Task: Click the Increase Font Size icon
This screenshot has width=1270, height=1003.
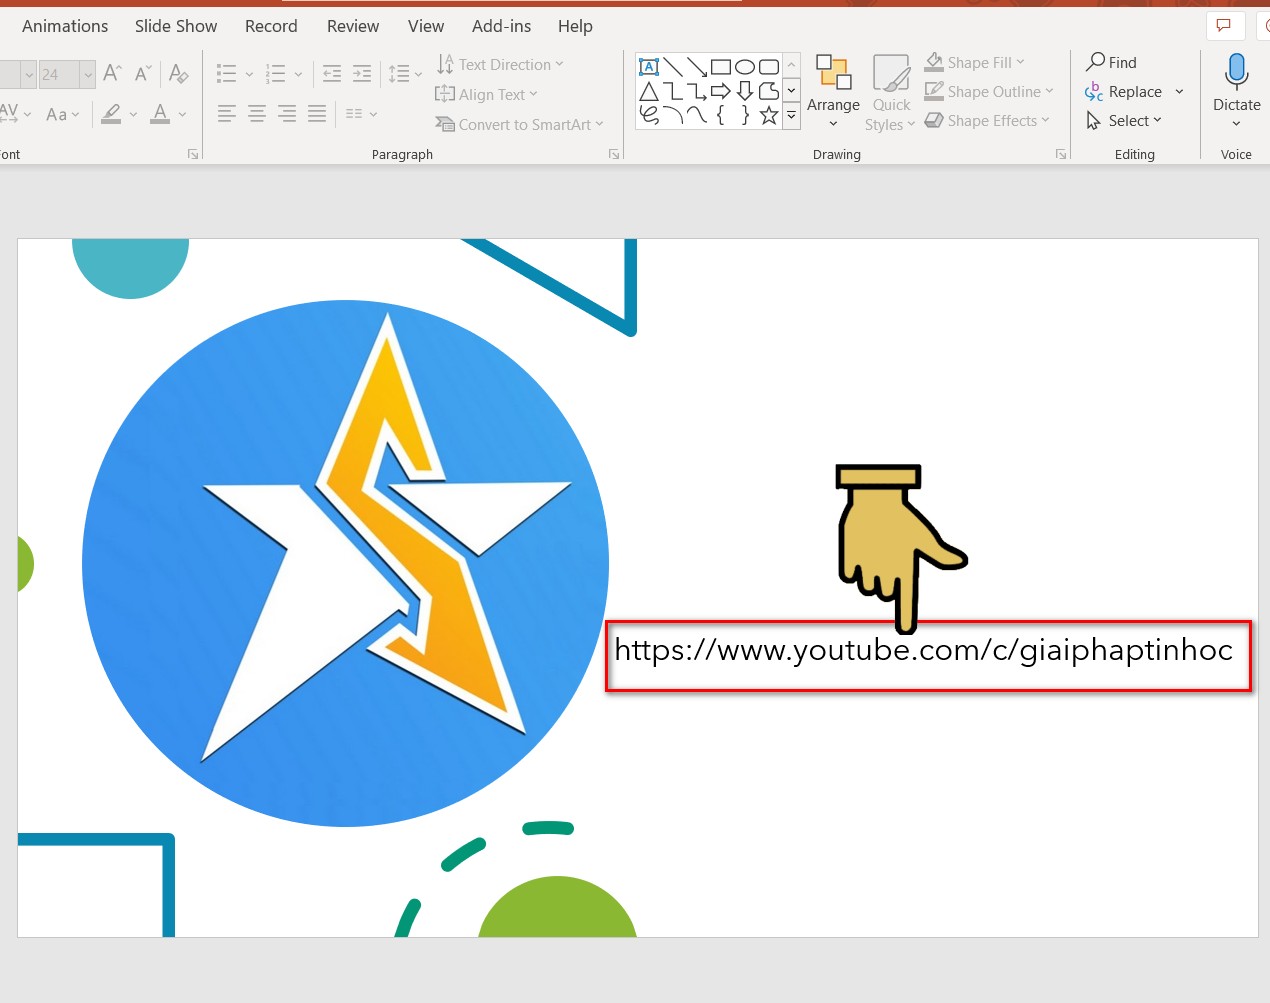Action: click(x=113, y=73)
